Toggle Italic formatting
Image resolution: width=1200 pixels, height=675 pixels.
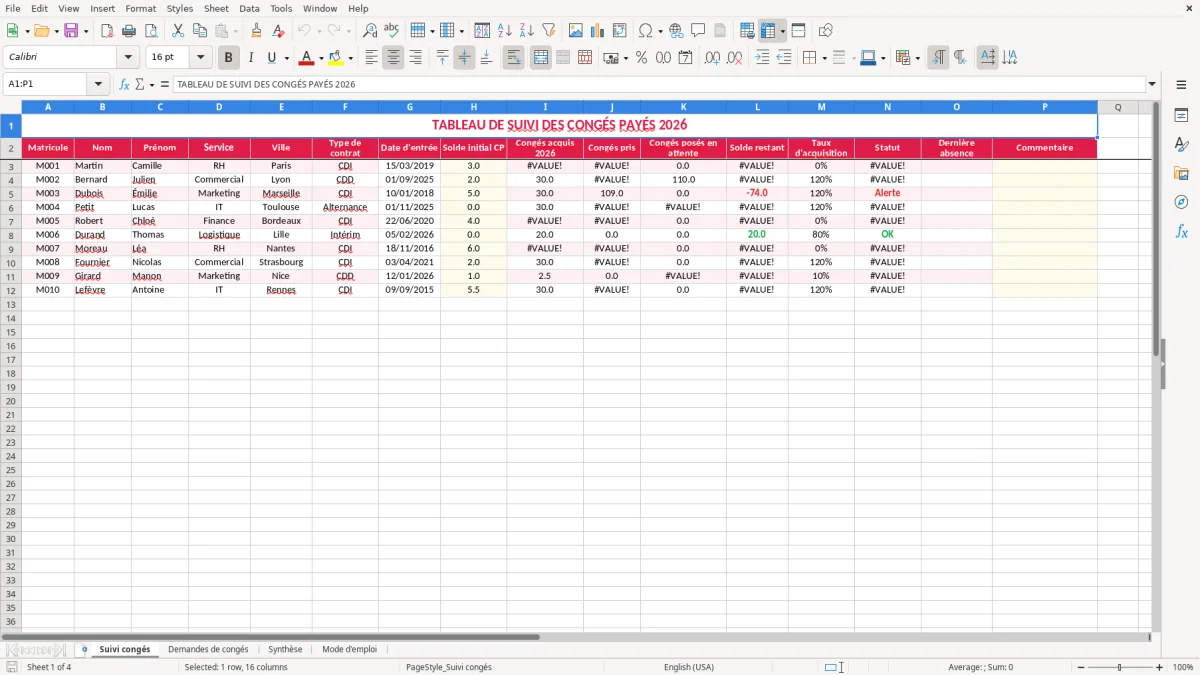[250, 58]
